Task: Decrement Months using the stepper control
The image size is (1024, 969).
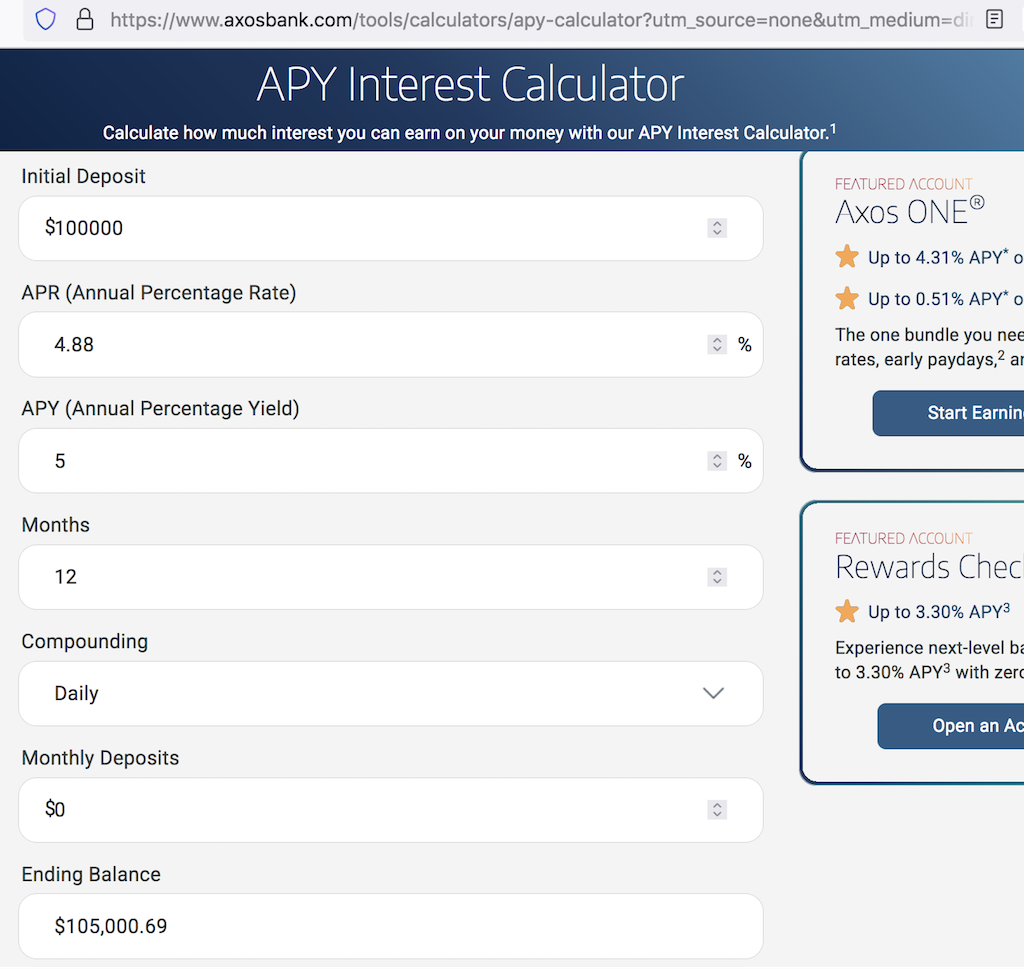Action: (716, 581)
